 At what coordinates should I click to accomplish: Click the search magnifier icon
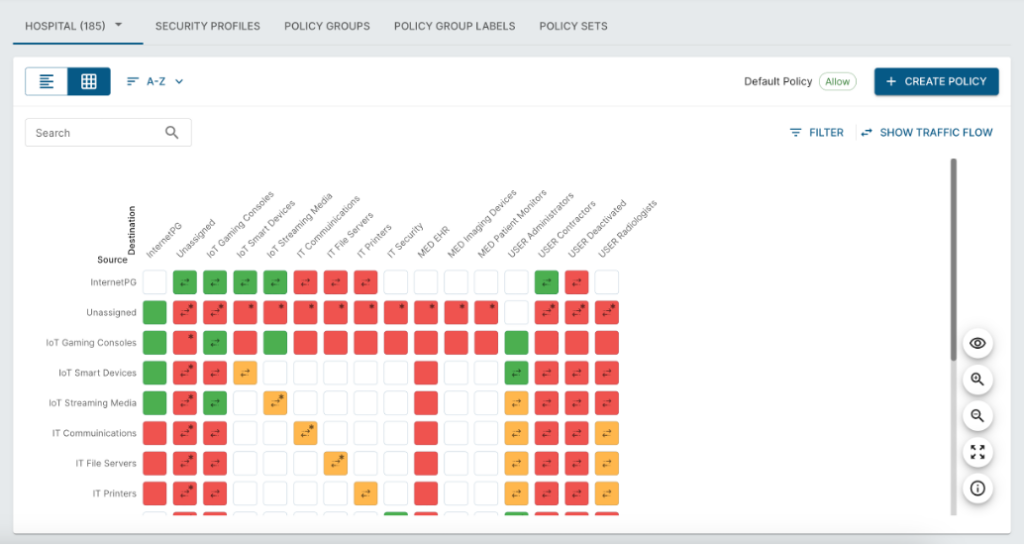point(172,132)
